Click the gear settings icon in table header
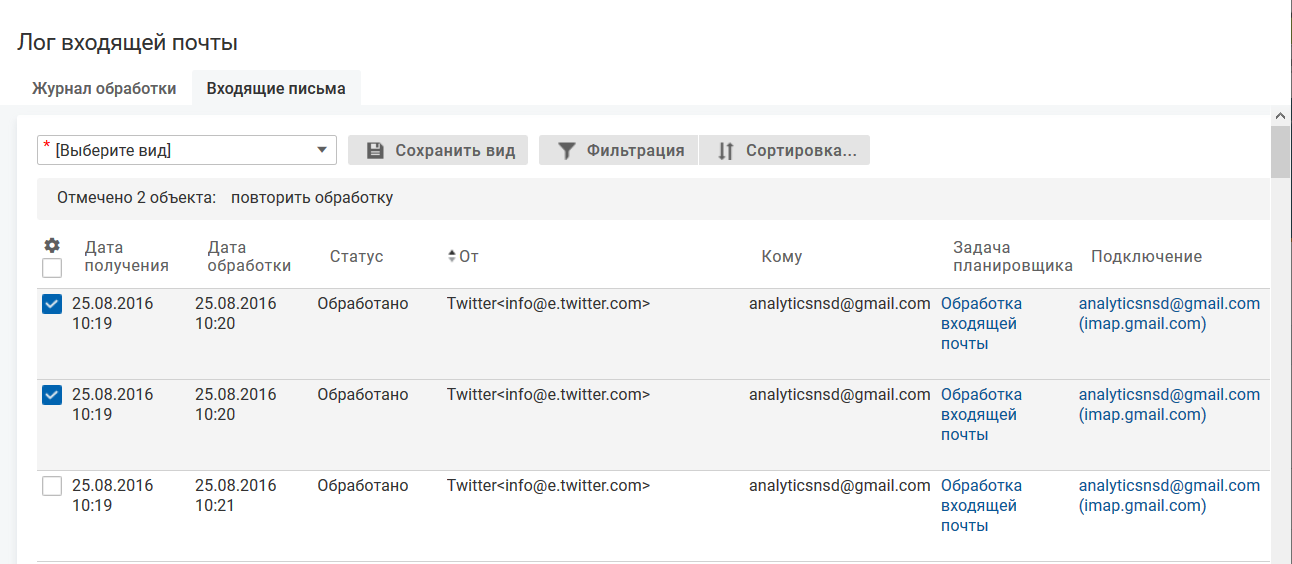This screenshot has height=564, width=1292. point(52,245)
